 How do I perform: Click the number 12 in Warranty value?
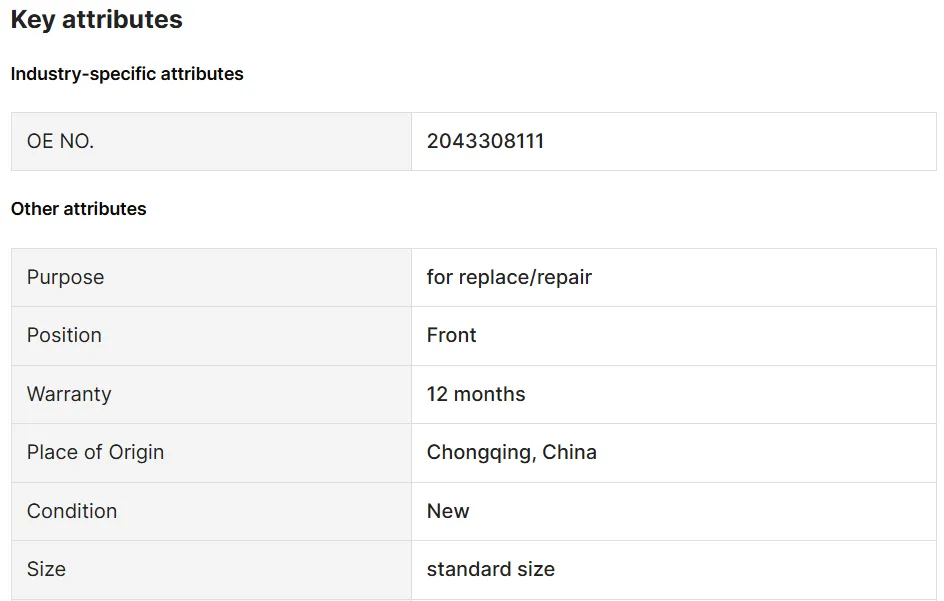[x=438, y=394]
